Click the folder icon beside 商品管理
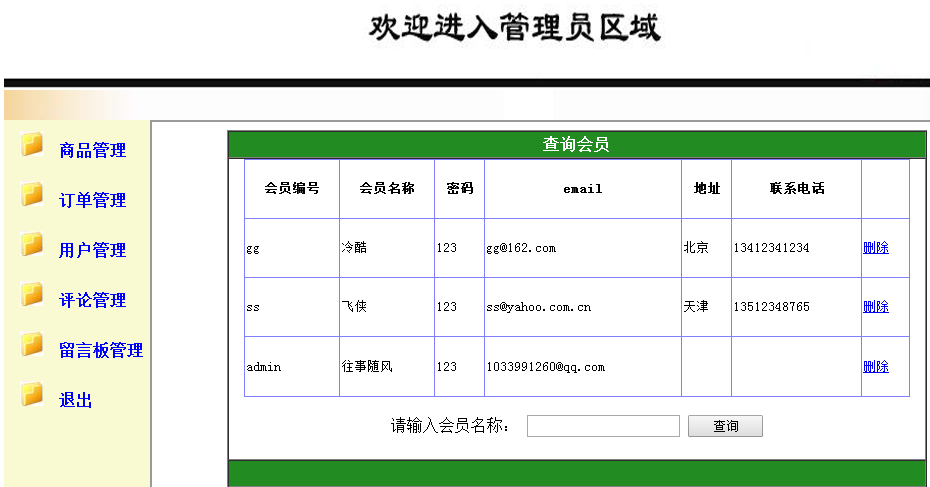930x487 pixels. [32, 144]
